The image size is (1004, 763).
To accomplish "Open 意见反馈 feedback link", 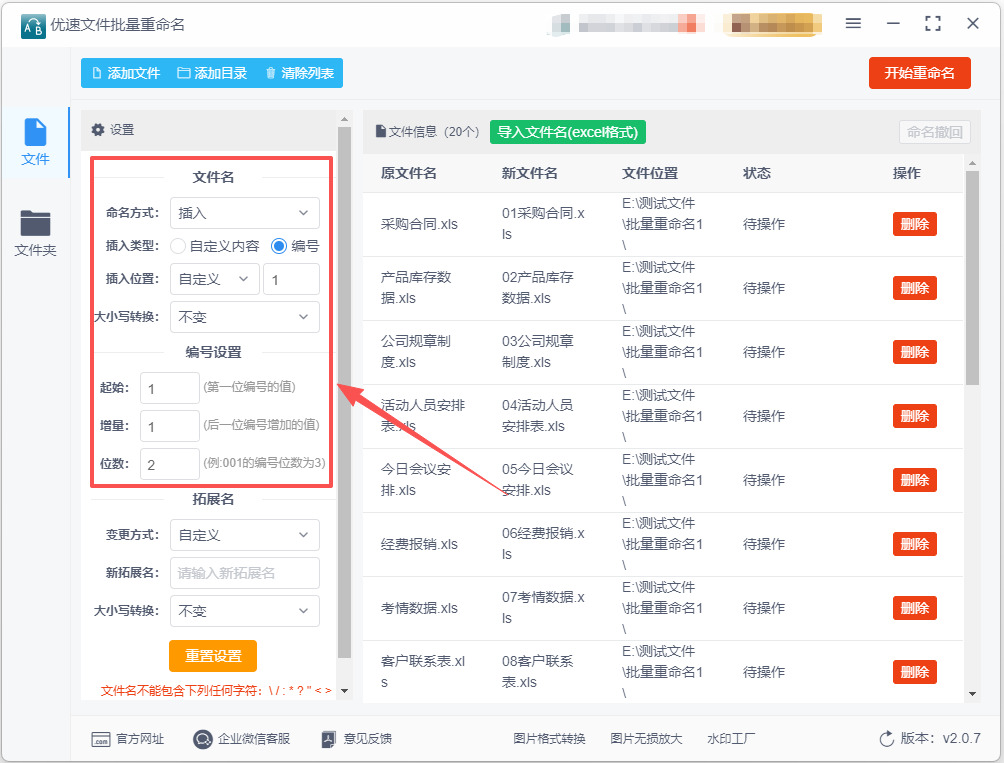I will click(x=357, y=739).
